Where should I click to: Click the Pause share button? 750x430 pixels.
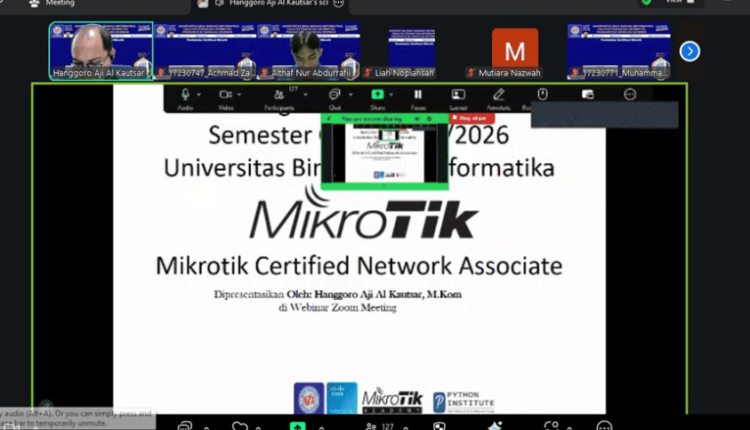coord(418,95)
